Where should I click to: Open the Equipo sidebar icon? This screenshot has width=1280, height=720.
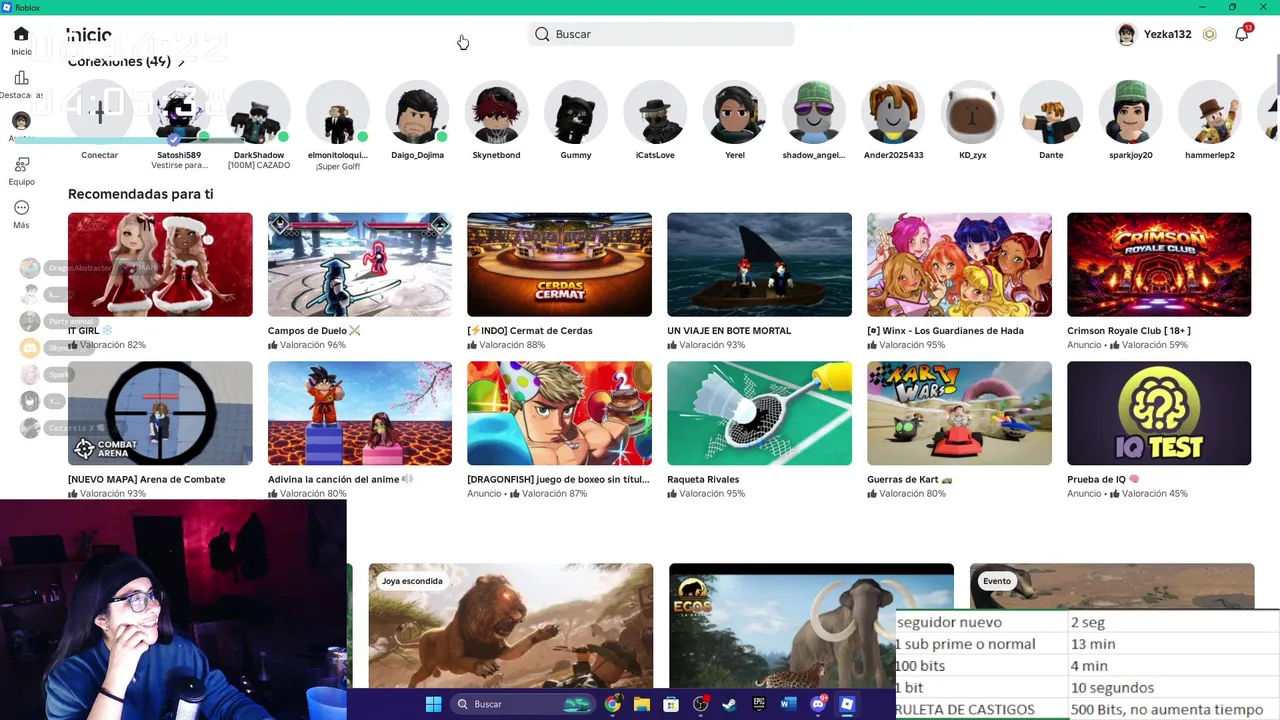pyautogui.click(x=21, y=164)
